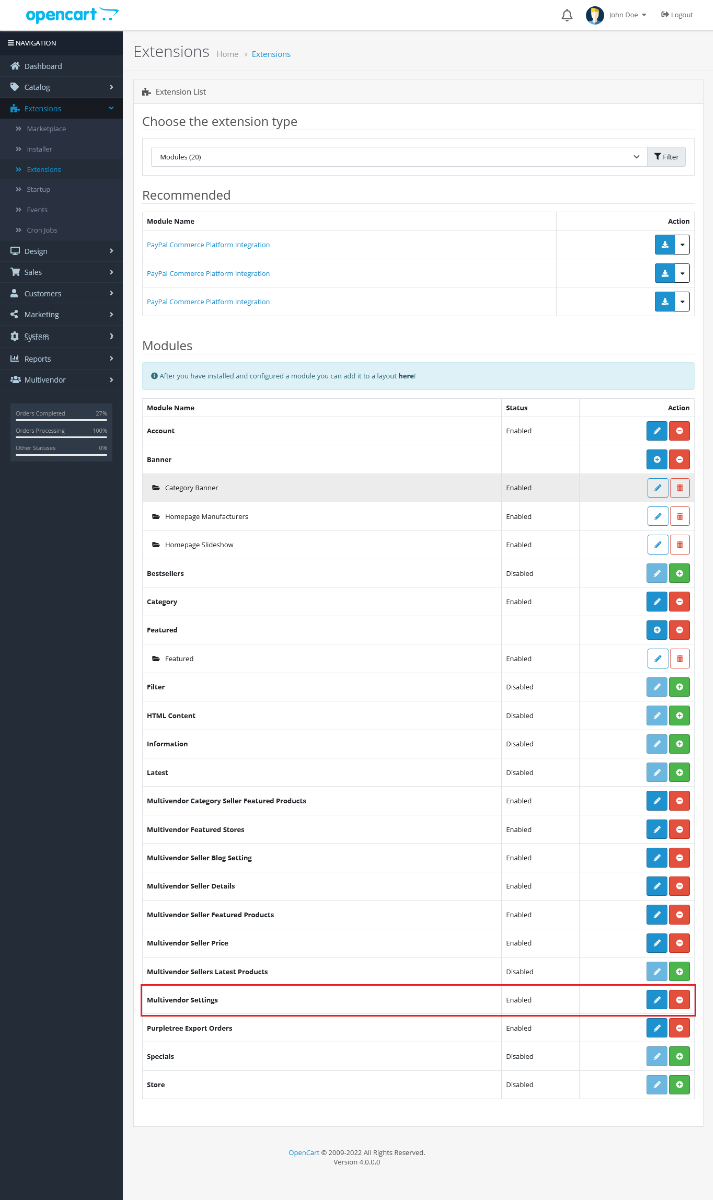This screenshot has width=713, height=1200.
Task: Collapse the Extensions navigation menu
Action: pos(61,108)
